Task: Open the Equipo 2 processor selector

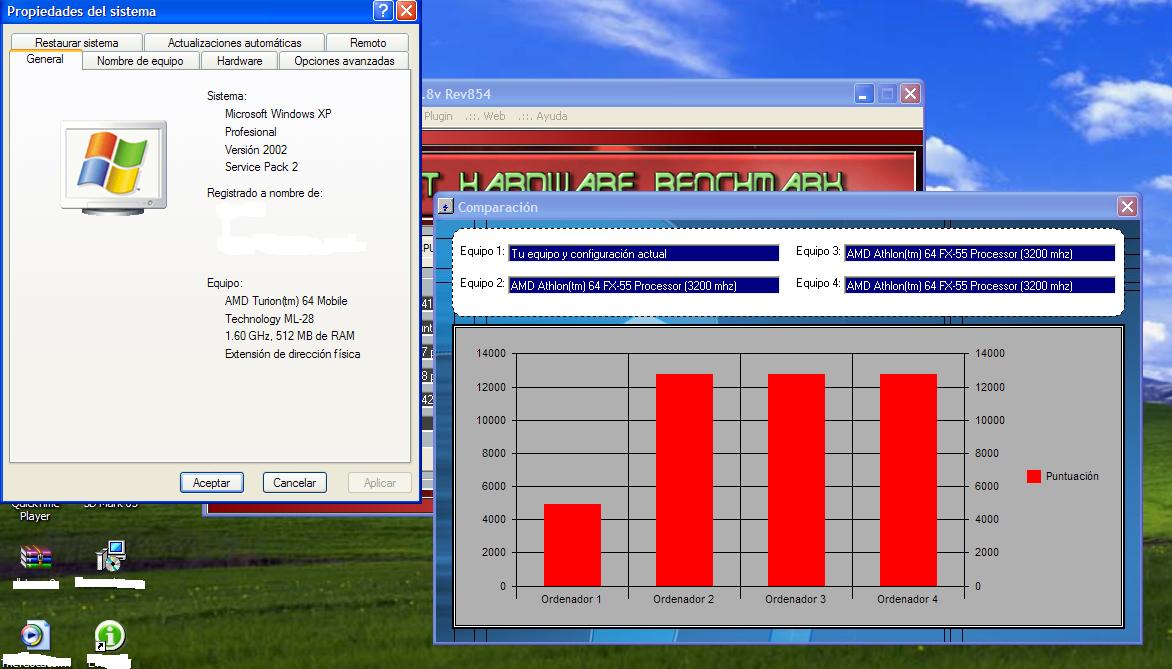Action: pos(644,286)
